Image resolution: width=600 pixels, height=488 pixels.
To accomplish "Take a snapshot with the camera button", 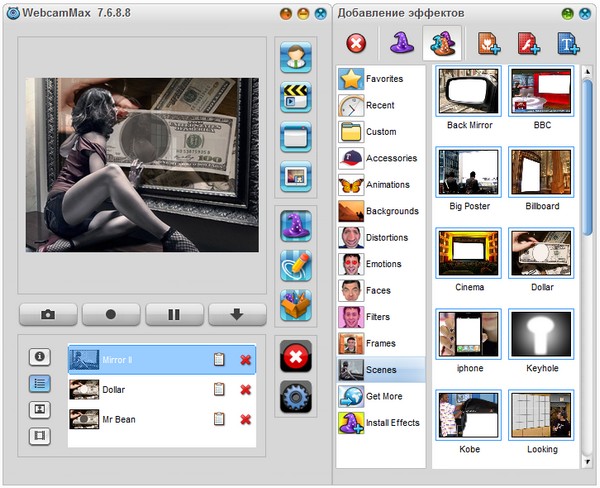I will pos(48,314).
